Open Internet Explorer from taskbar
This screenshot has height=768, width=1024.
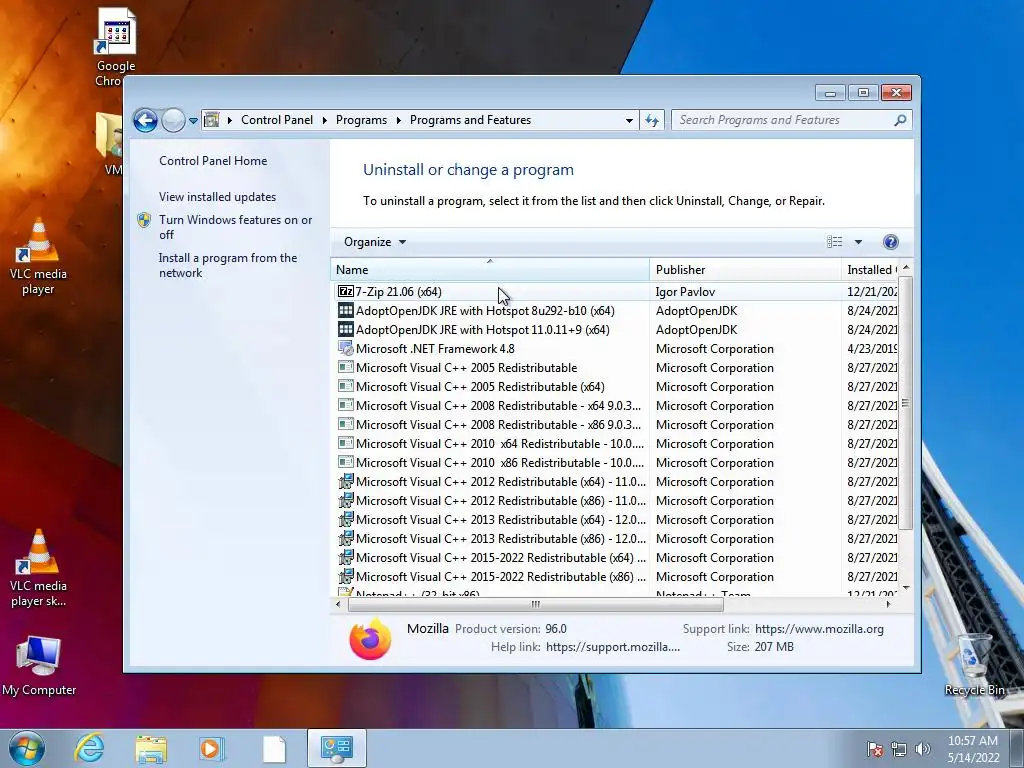89,748
